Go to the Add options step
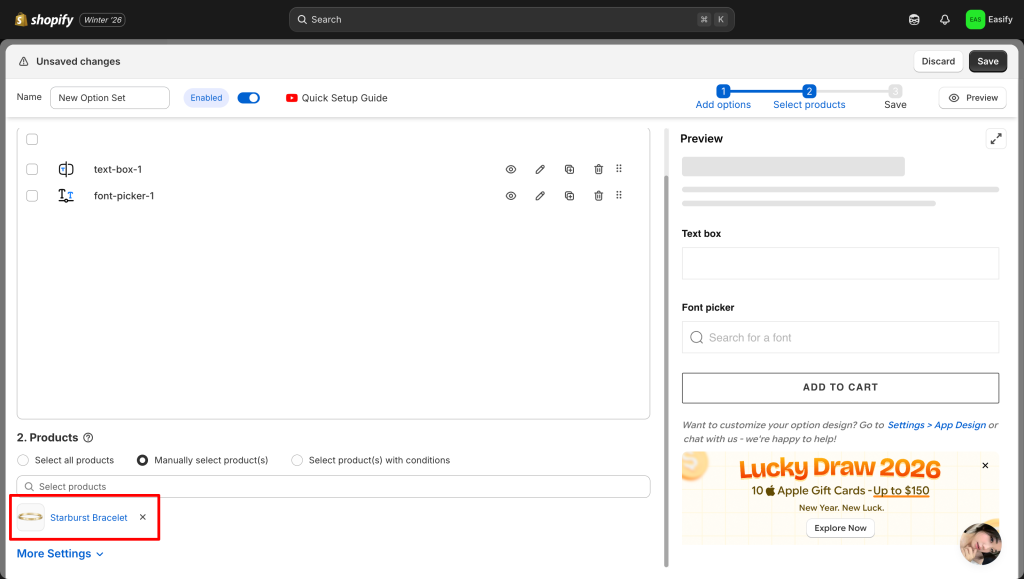The height and width of the screenshot is (579, 1024). 723,97
